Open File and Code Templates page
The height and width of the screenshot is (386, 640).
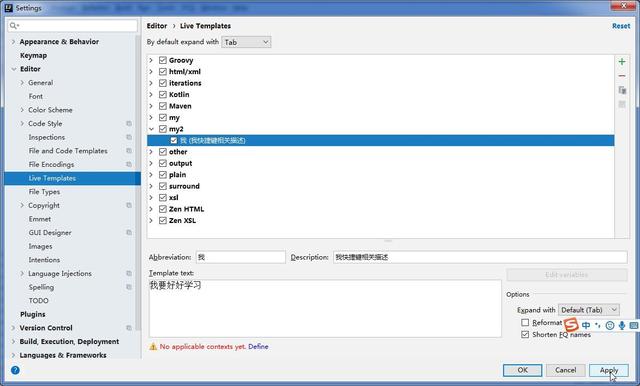(x=68, y=151)
